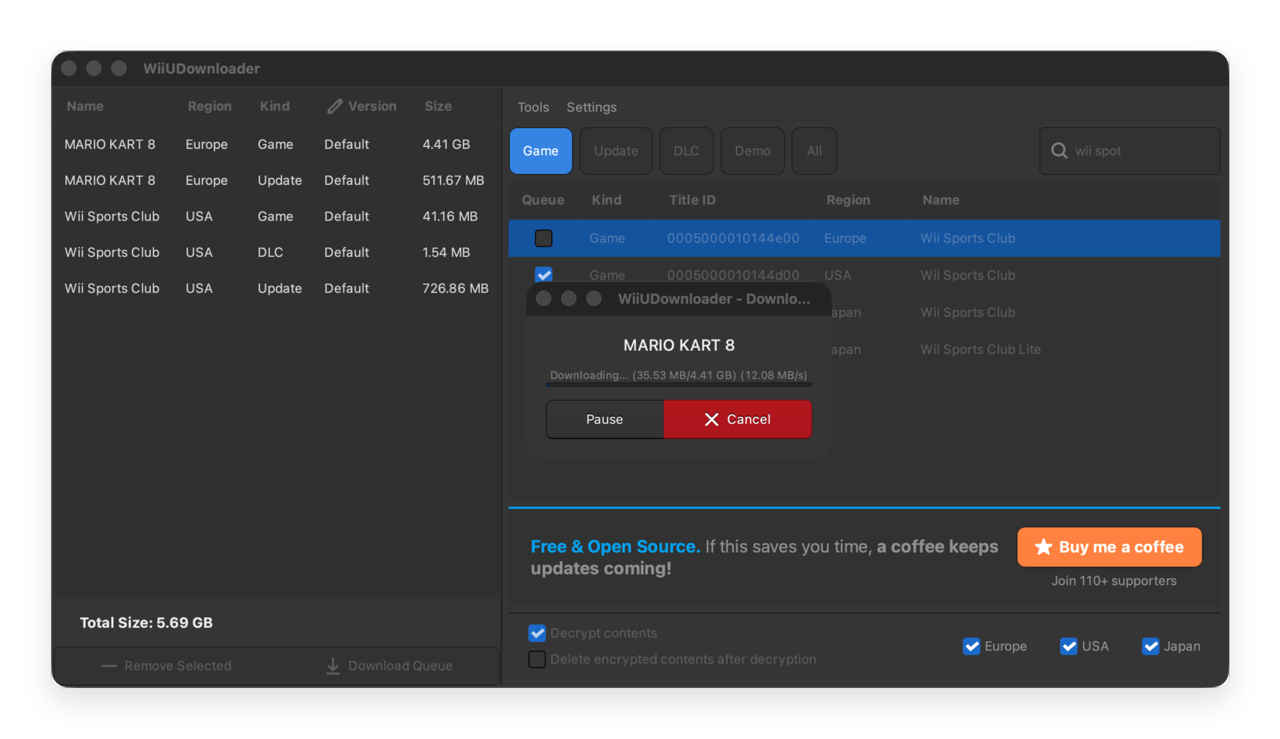Viewport: 1280px width, 739px height.
Task: Check the queue box for Europe Wii Sports Club
Action: (543, 238)
